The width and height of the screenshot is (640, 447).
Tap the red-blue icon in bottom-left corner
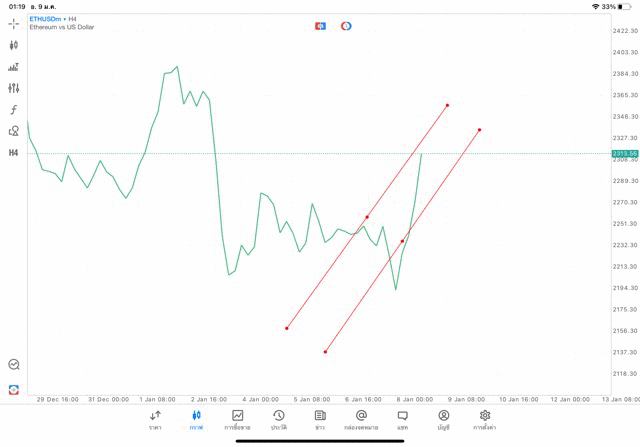[14, 389]
